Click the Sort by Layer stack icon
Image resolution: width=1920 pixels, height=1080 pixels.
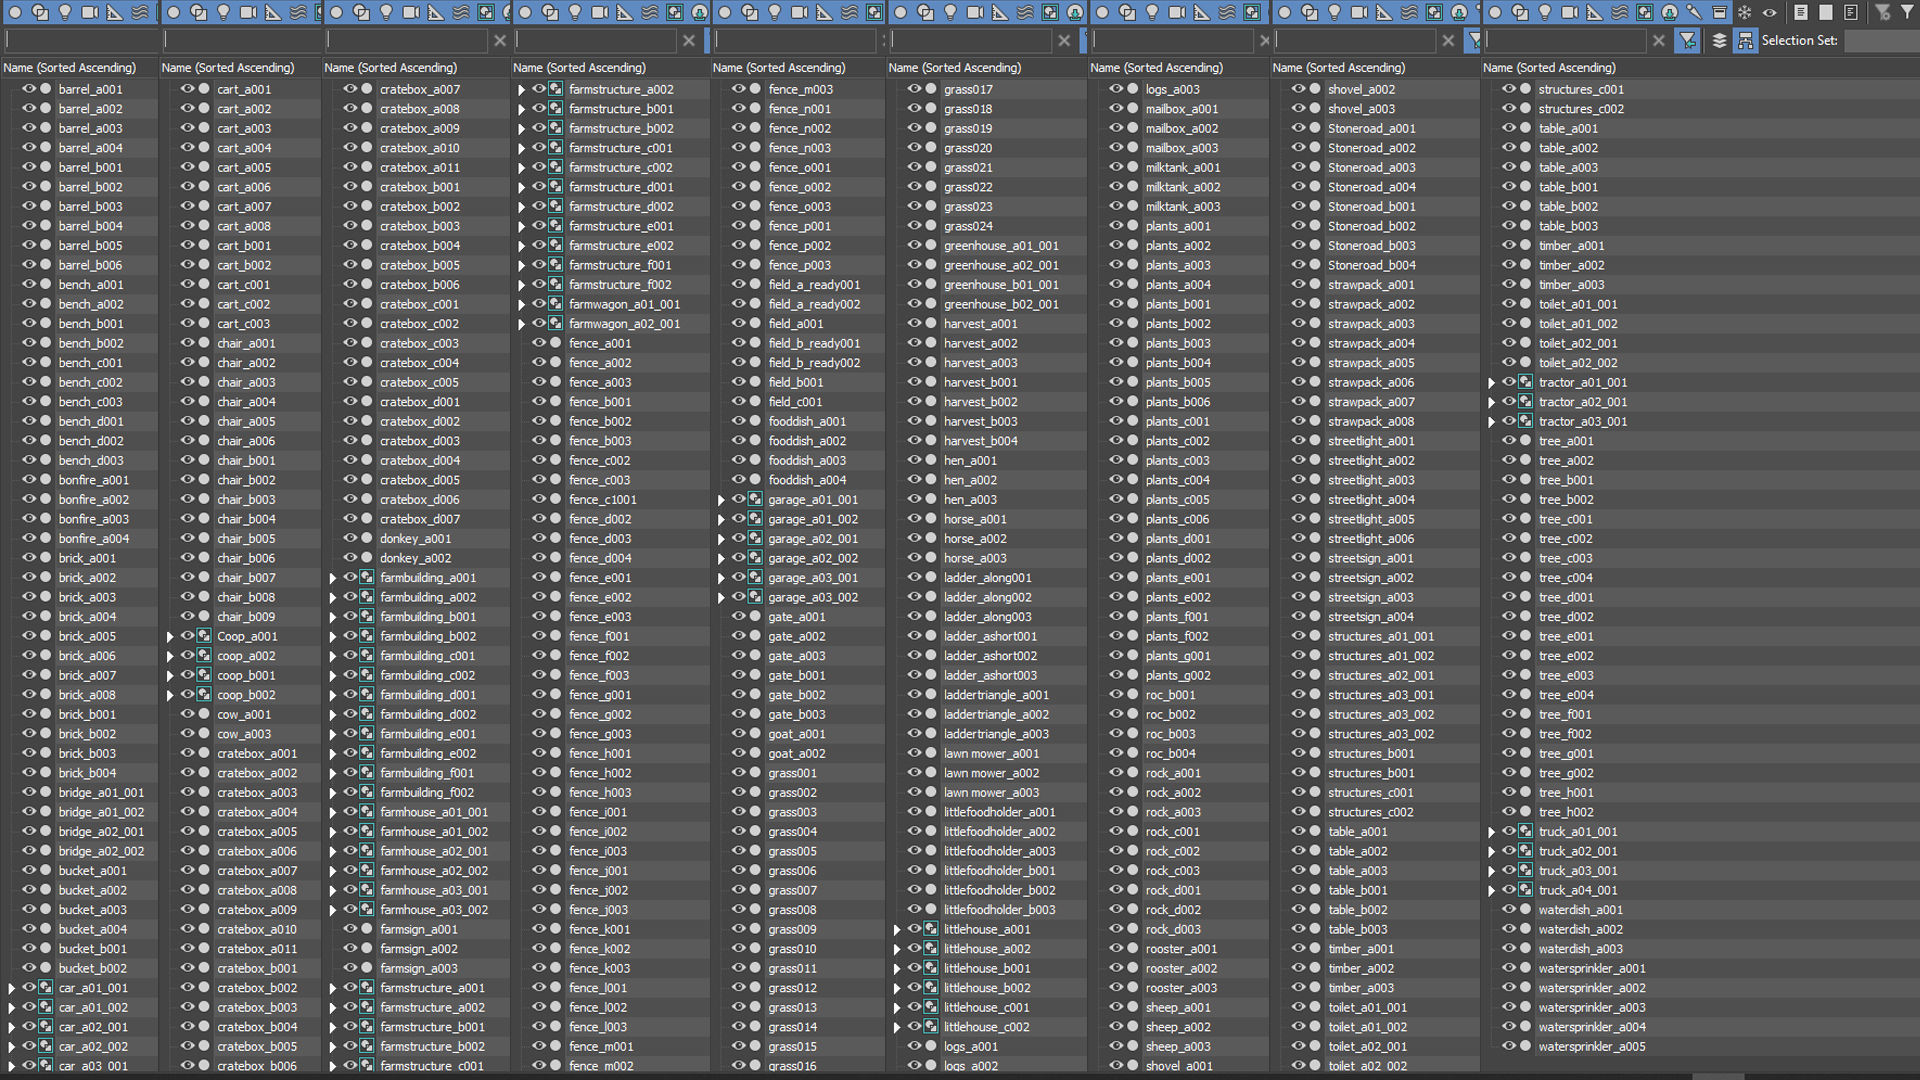(1719, 40)
